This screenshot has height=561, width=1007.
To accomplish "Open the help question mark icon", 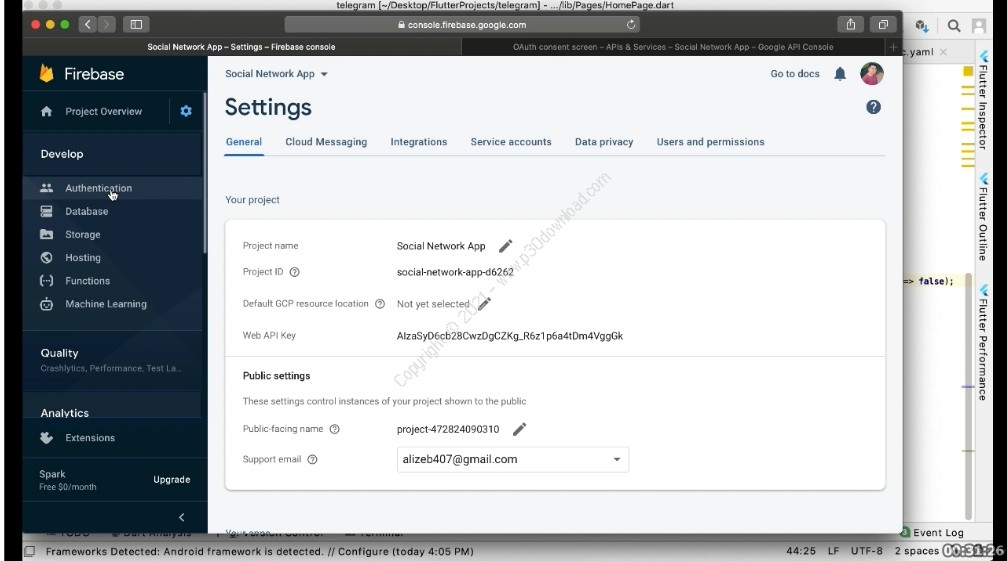I will 873,107.
